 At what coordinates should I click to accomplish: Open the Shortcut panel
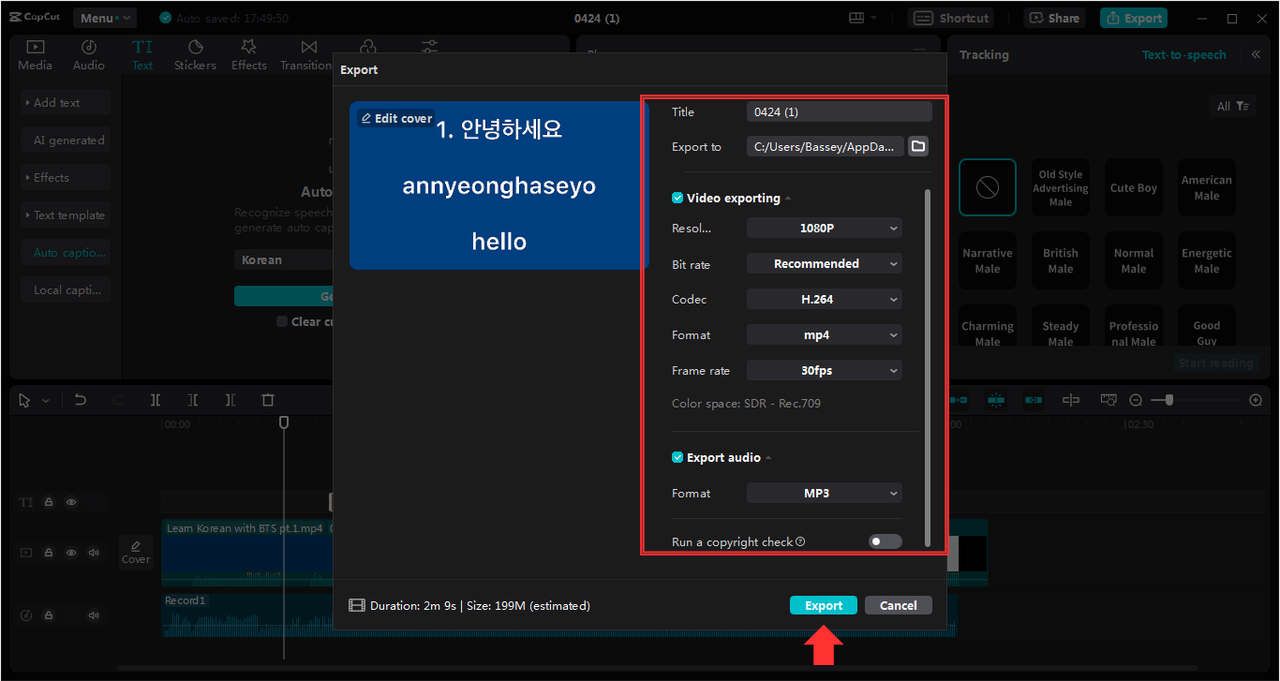click(x=950, y=18)
